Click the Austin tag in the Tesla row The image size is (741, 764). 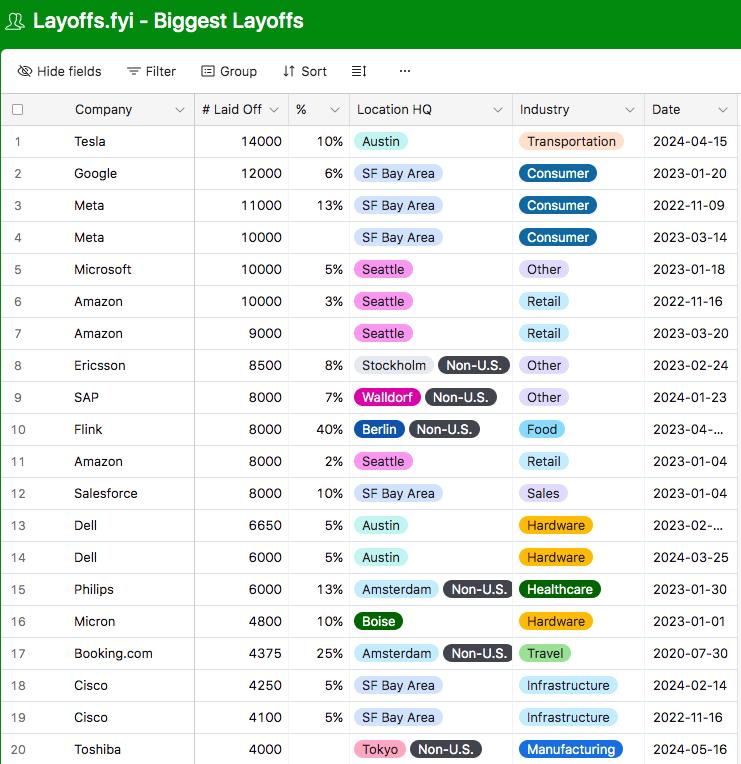point(380,141)
